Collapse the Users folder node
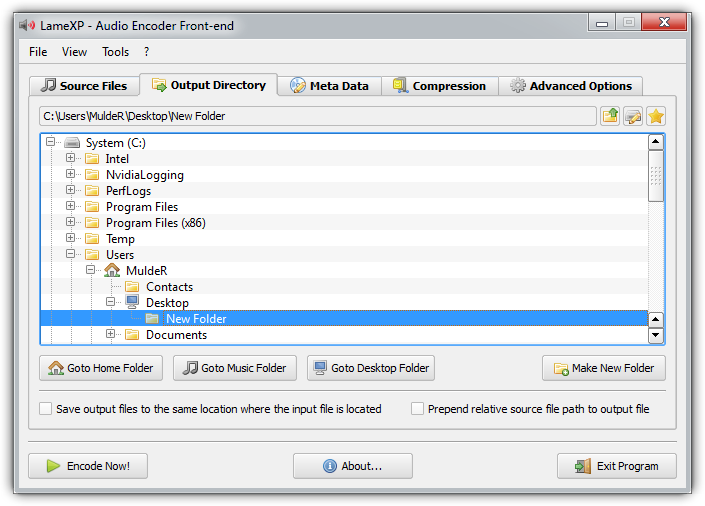This screenshot has height=506, width=705. pyautogui.click(x=71, y=254)
